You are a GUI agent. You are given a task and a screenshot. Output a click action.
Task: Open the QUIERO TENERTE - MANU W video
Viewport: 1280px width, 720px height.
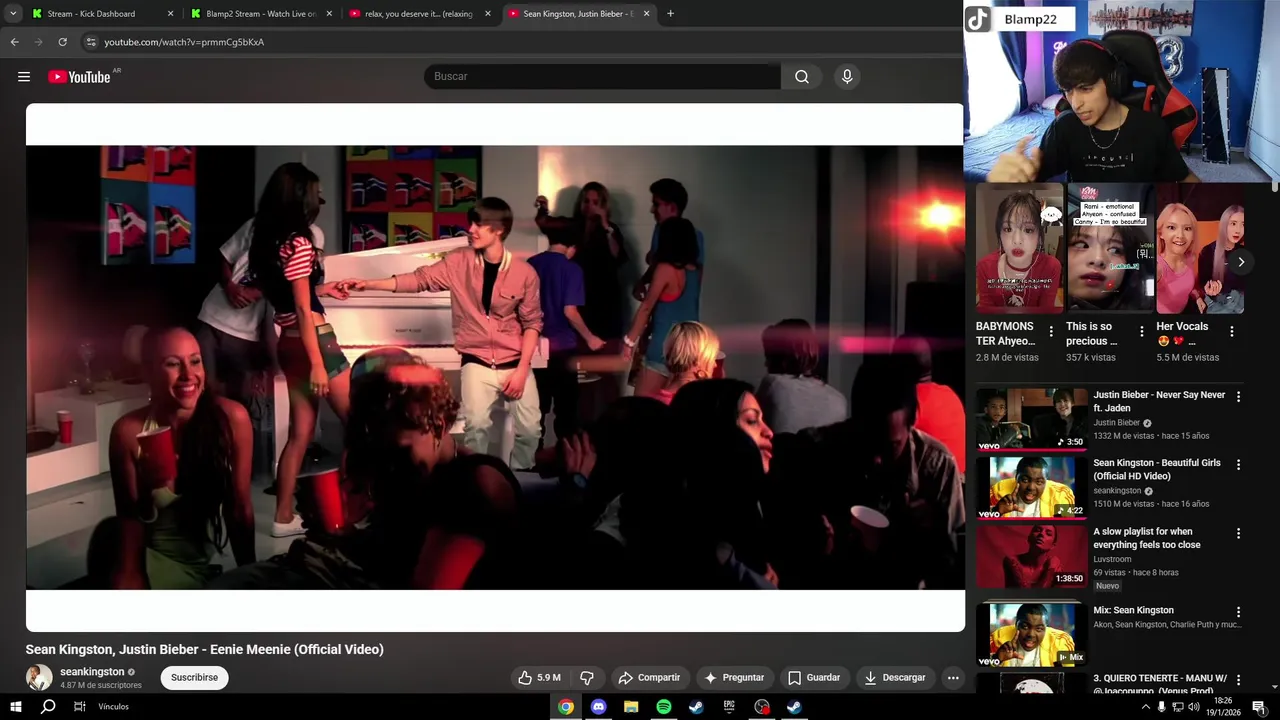[1160, 684]
